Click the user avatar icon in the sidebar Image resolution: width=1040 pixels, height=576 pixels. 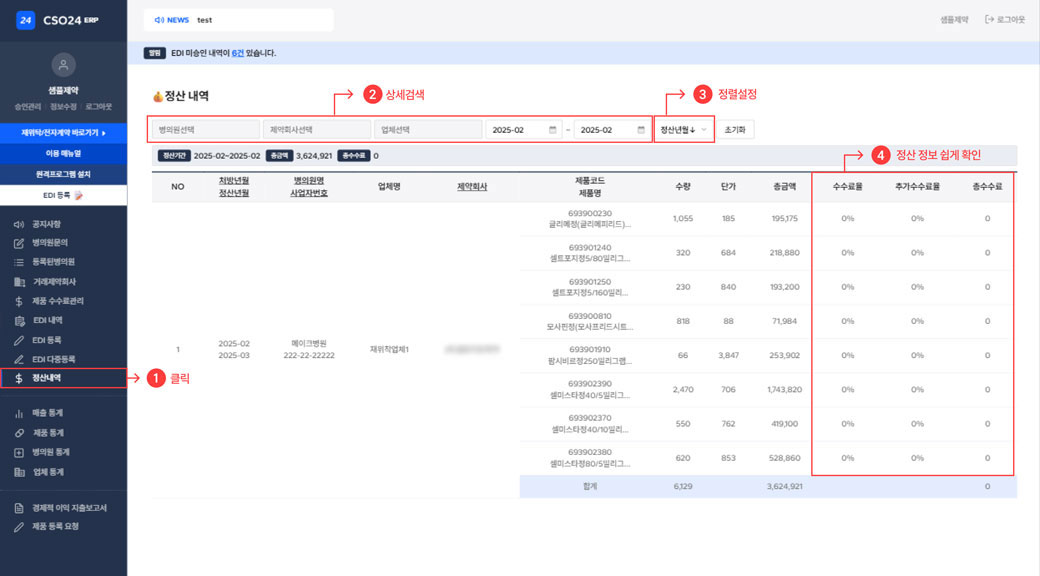pyautogui.click(x=64, y=65)
